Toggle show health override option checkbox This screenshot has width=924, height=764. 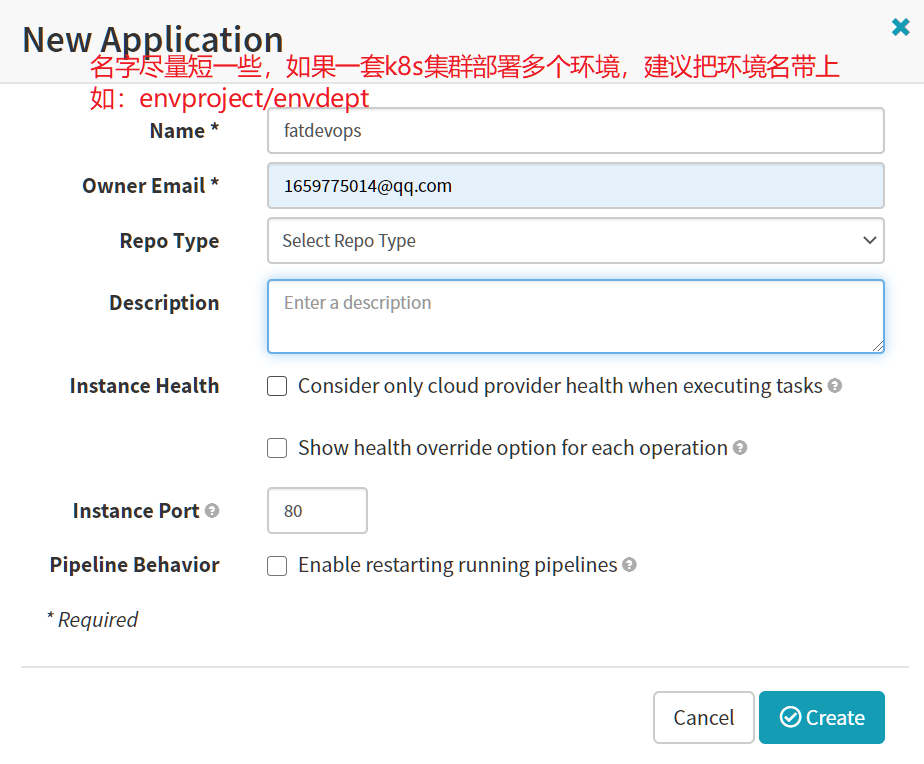(x=277, y=448)
